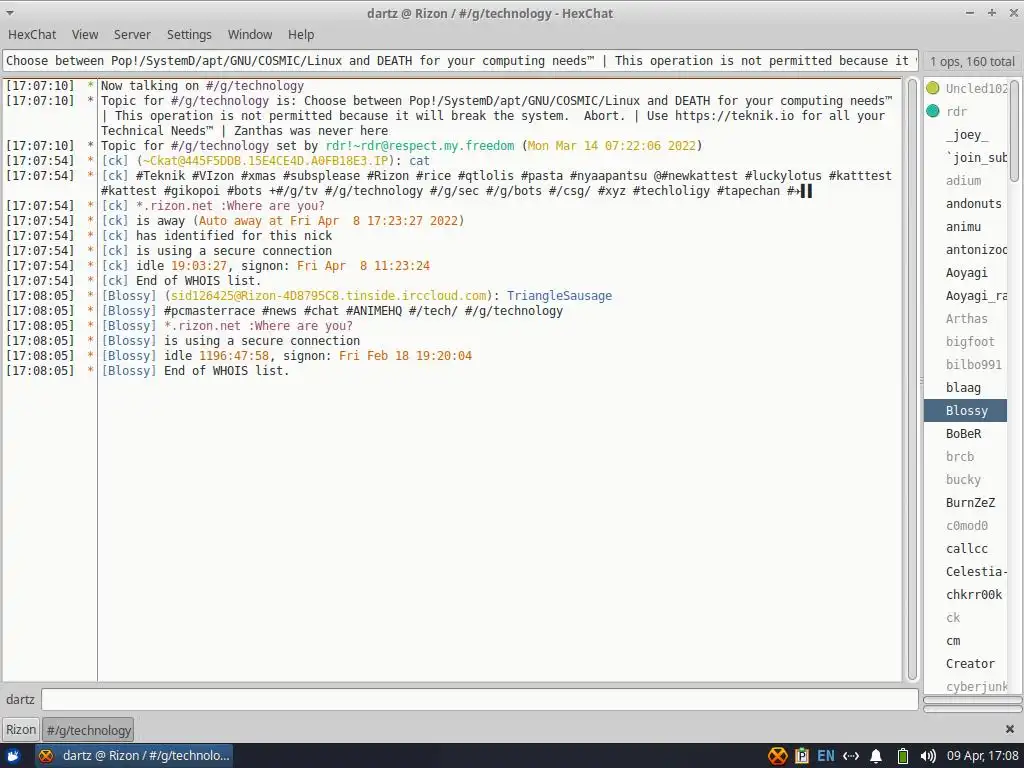Select bucky in the user list

966,479
